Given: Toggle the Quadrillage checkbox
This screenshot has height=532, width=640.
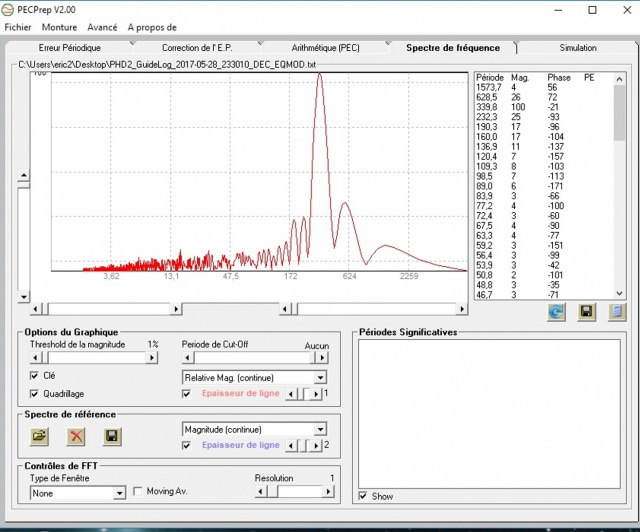Looking at the screenshot, I should tap(34, 394).
